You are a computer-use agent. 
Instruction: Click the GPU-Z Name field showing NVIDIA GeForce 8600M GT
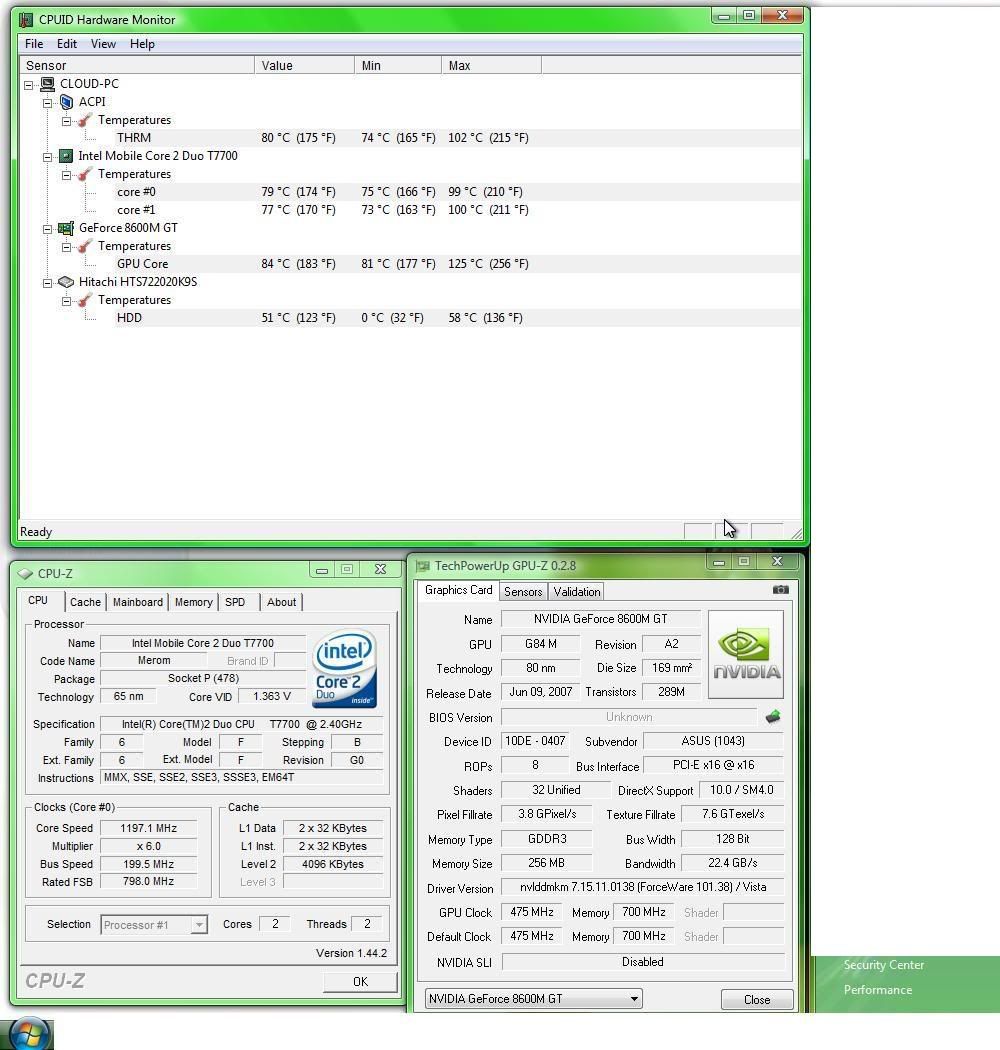(601, 619)
